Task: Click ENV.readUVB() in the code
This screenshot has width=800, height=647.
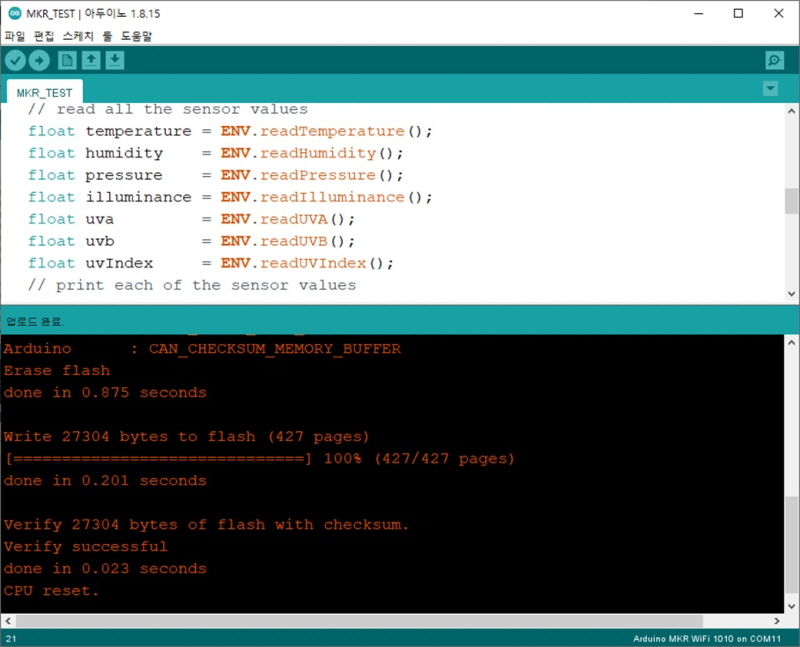Action: point(288,241)
